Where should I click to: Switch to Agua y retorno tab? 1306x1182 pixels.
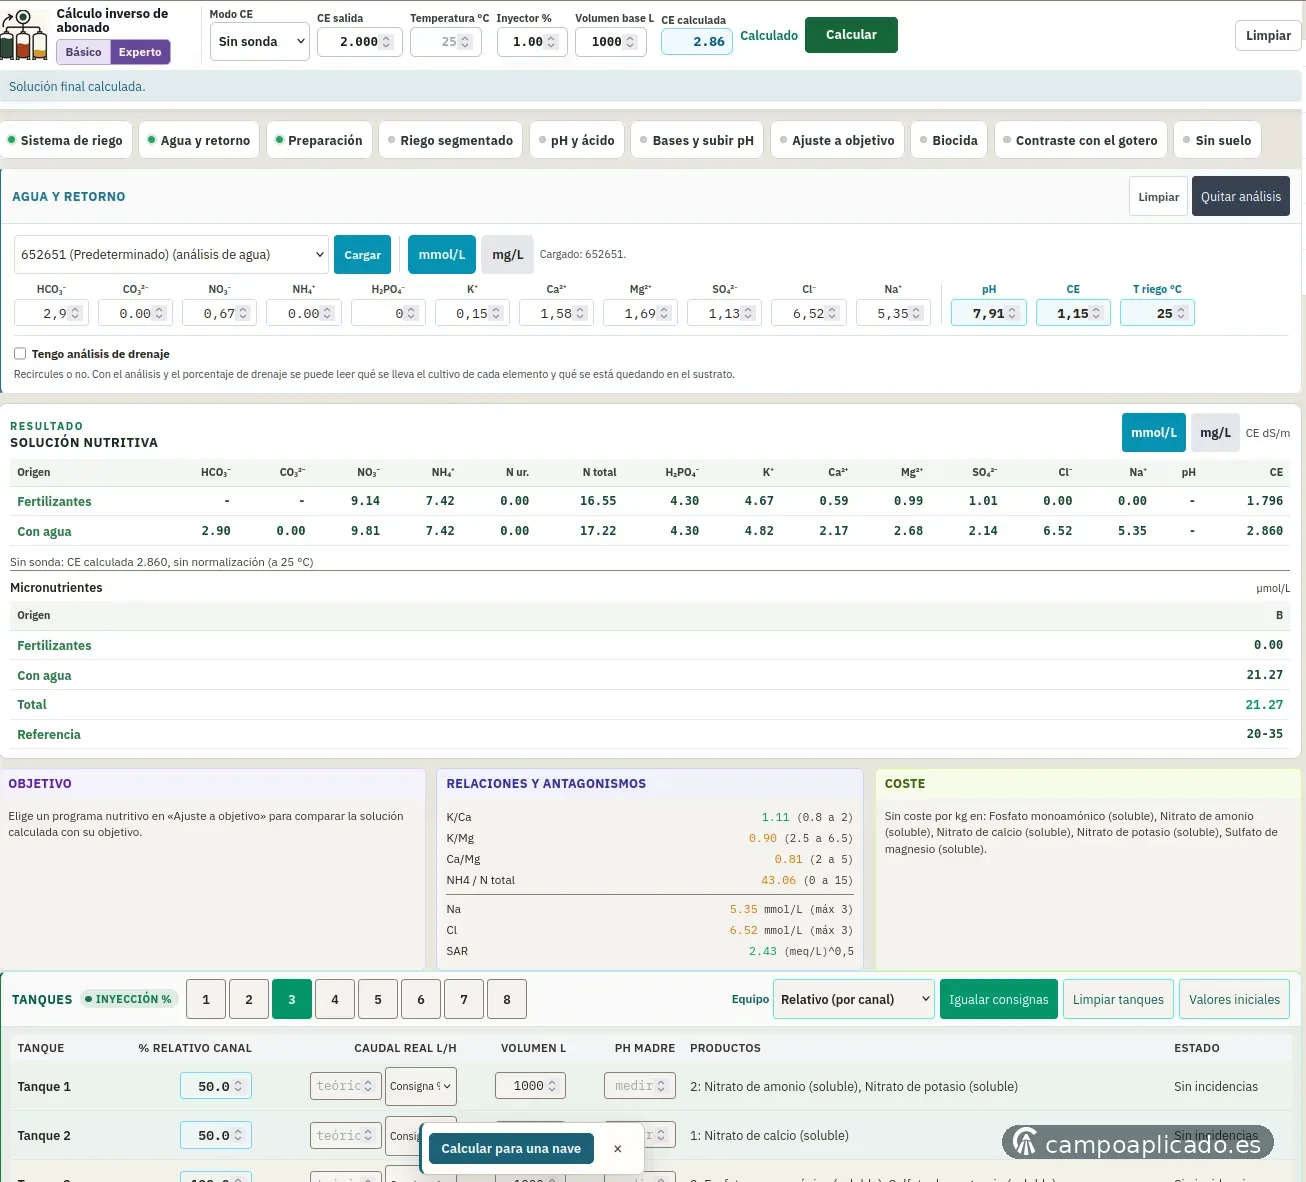click(199, 140)
